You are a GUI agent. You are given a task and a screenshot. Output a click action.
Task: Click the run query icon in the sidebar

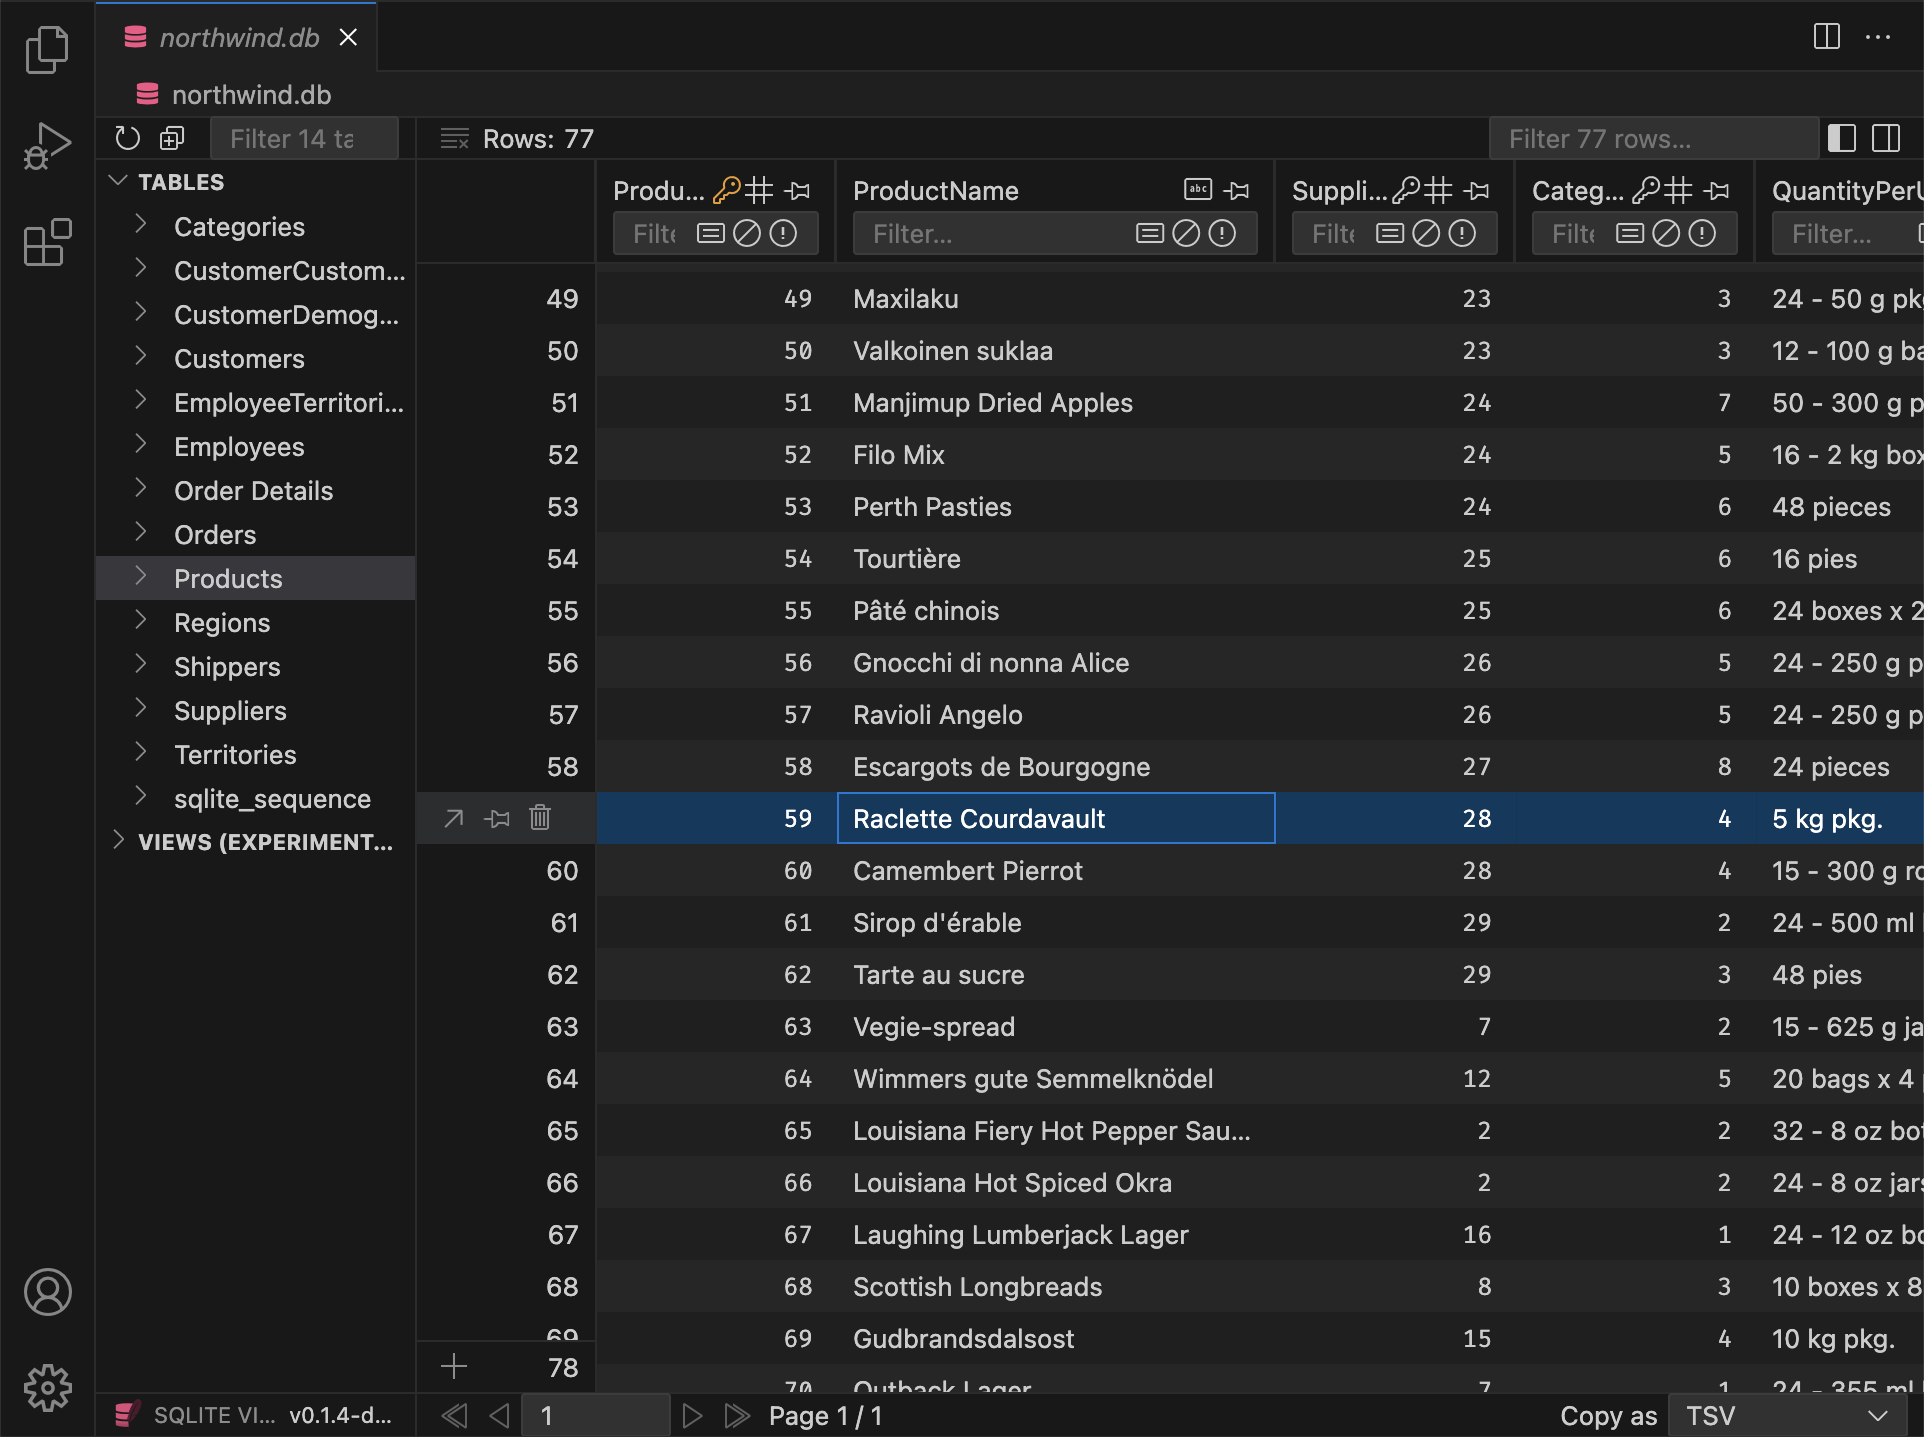pos(46,145)
